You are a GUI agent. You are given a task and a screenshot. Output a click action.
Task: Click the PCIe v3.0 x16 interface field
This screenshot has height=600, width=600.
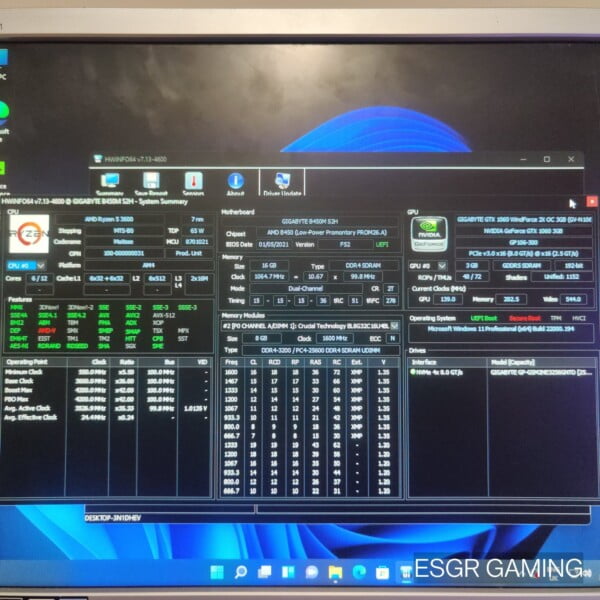524,253
